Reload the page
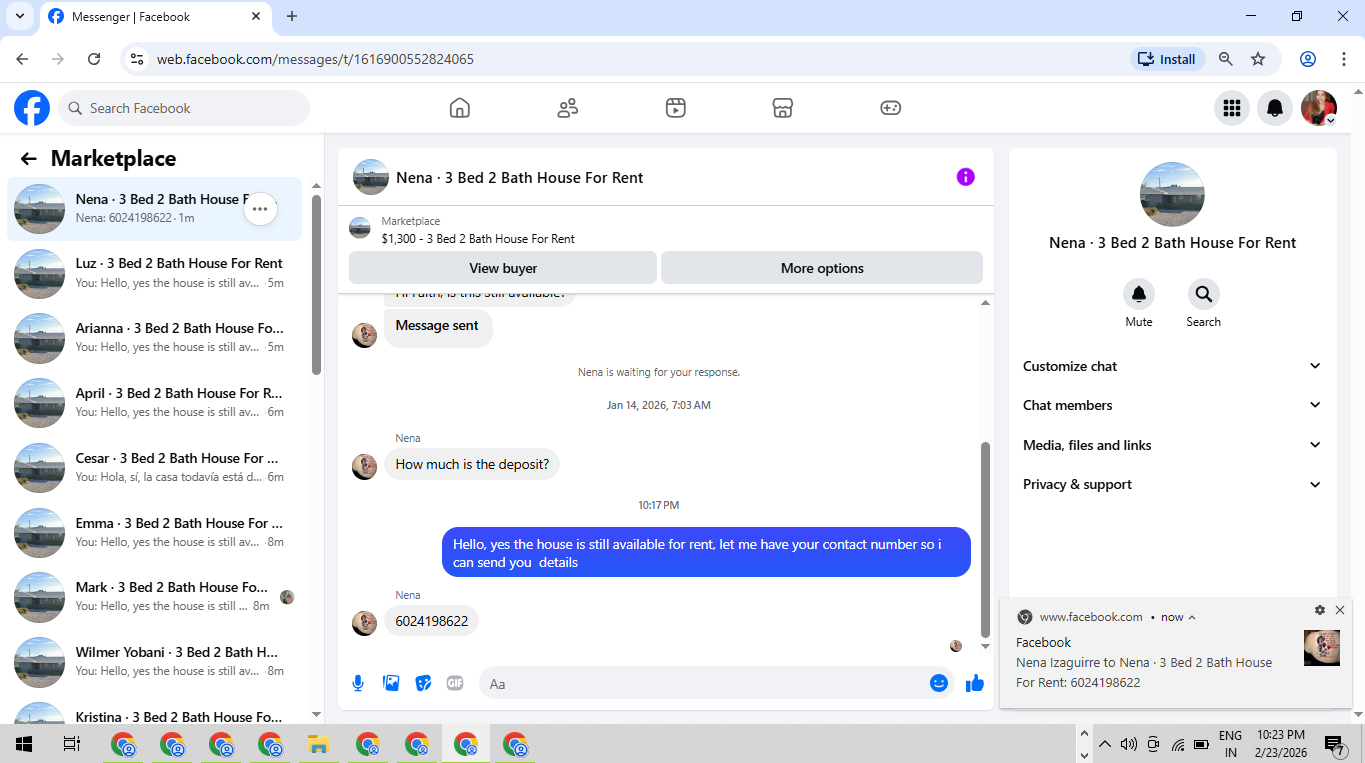The height and width of the screenshot is (763, 1365). [x=94, y=59]
